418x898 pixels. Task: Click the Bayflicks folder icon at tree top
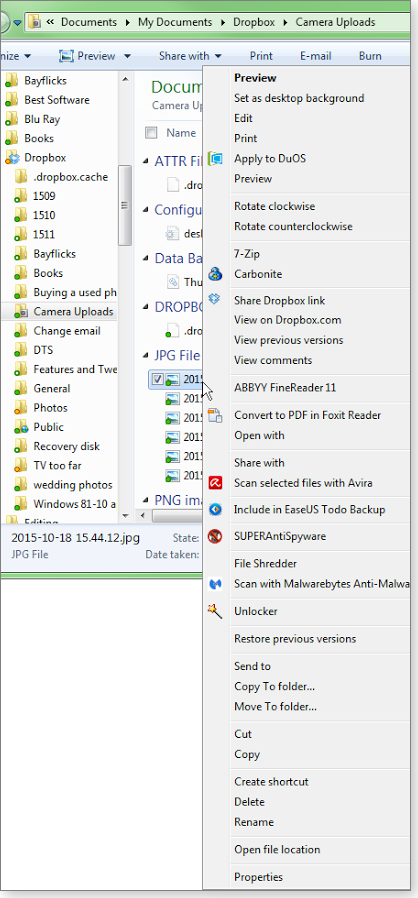click(x=11, y=81)
